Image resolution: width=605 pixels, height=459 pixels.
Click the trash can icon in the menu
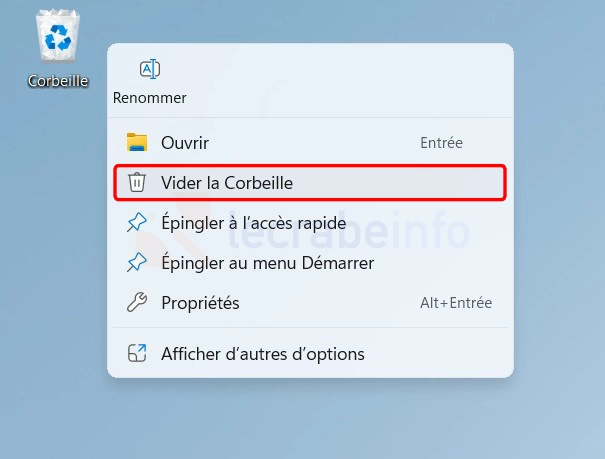point(137,183)
